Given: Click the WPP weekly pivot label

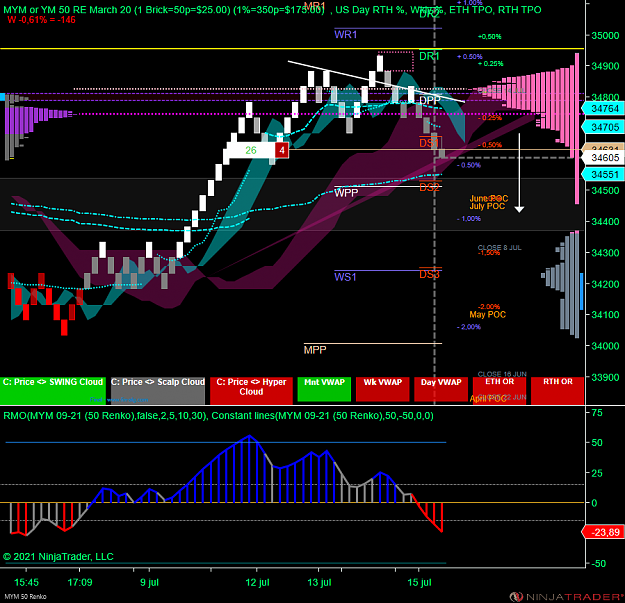Looking at the screenshot, I should [x=346, y=193].
